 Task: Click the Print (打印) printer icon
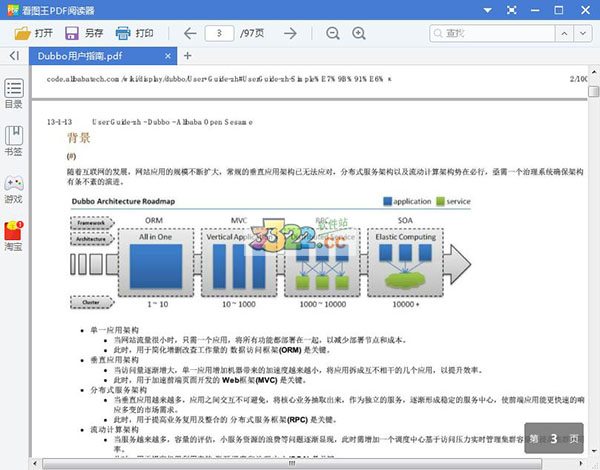coord(123,33)
